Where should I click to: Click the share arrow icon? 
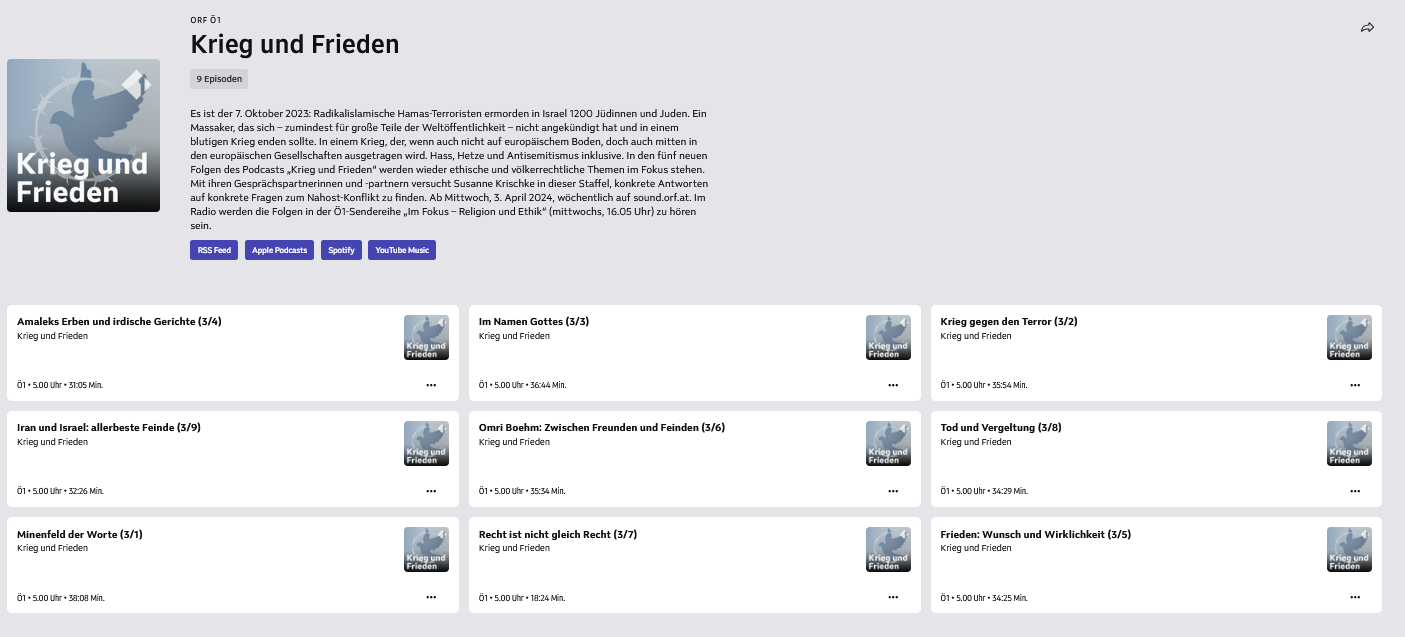click(x=1367, y=28)
